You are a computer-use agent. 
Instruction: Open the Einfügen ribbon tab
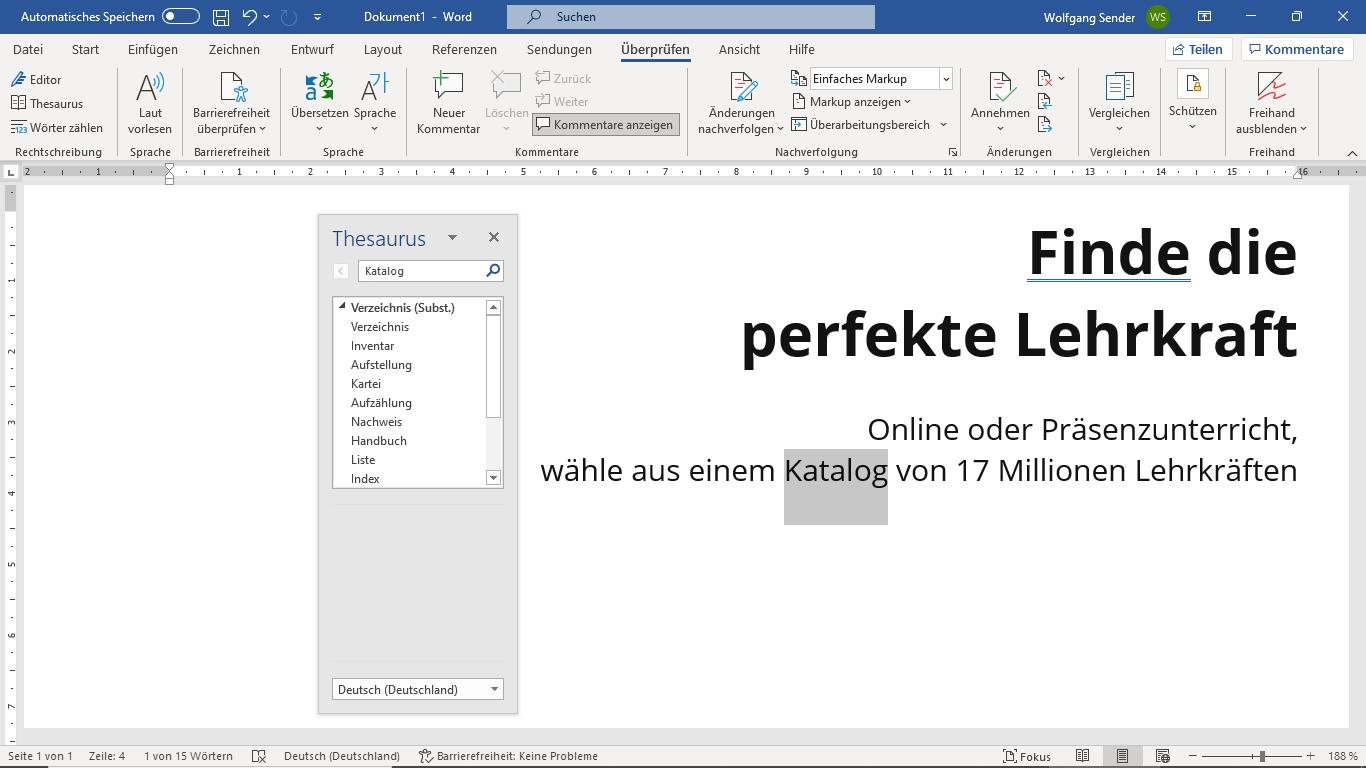153,49
